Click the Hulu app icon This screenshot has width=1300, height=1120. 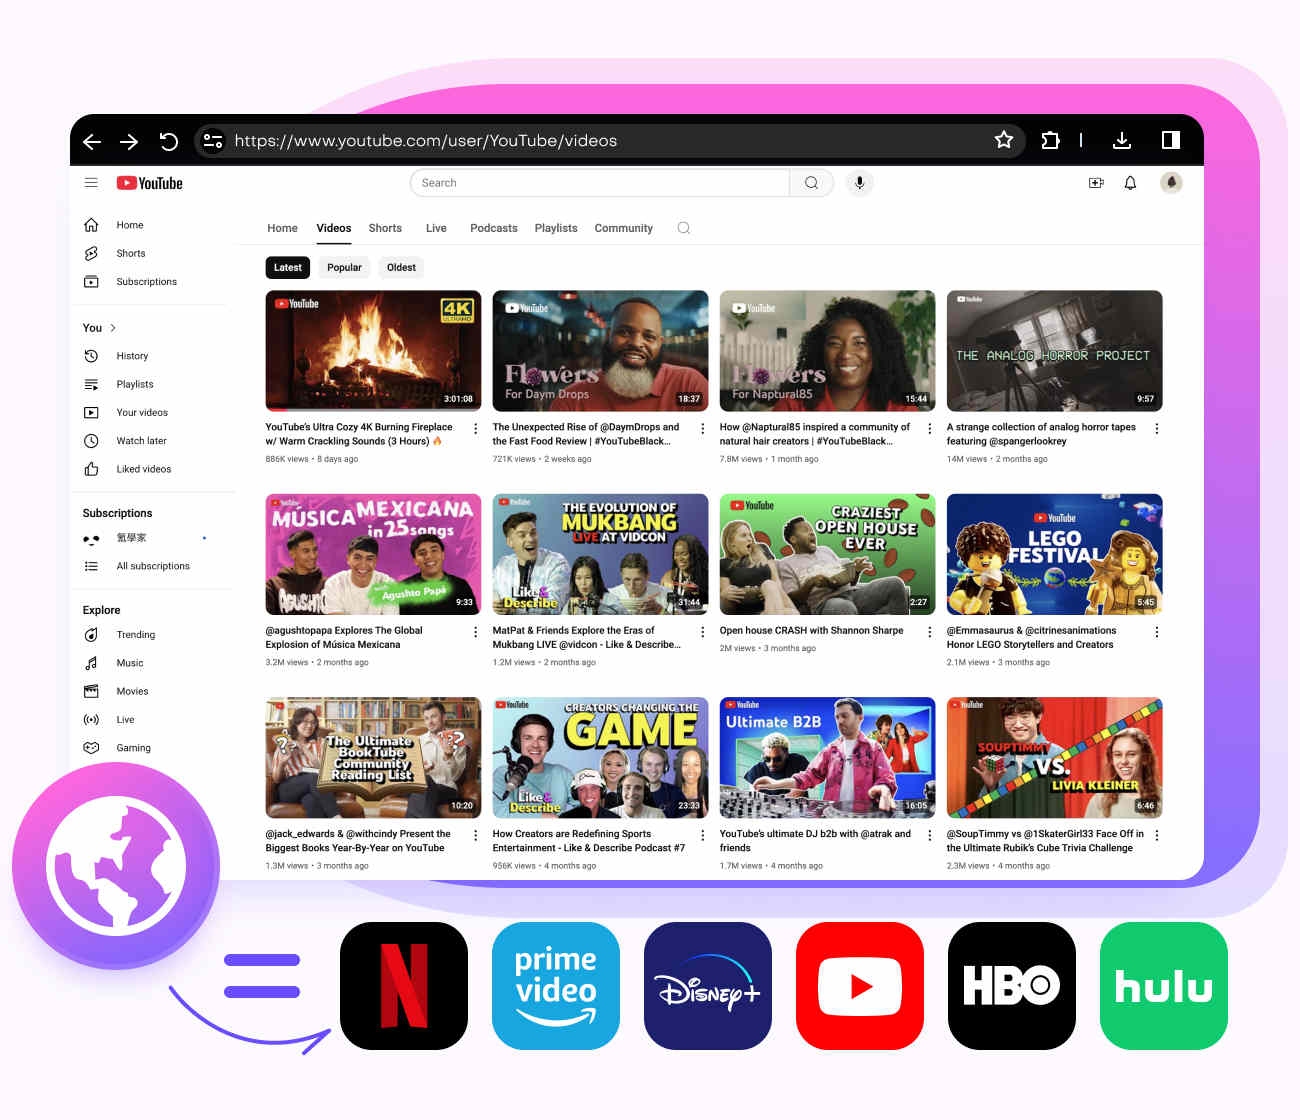(1164, 986)
